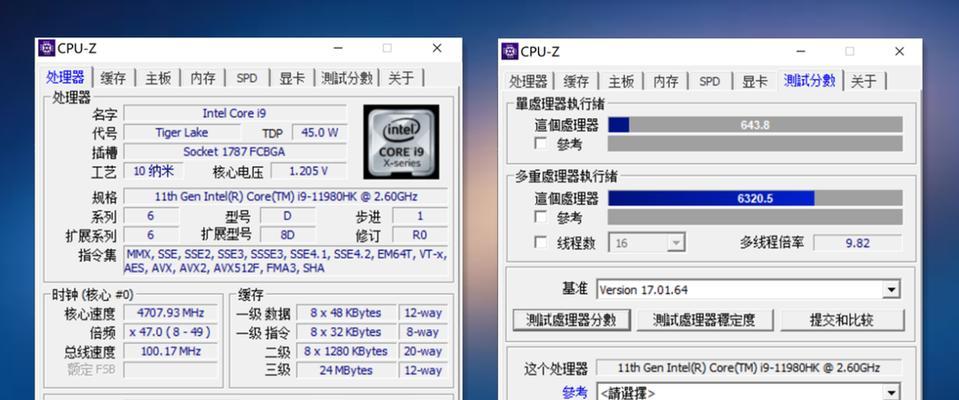Close the left CPU-Z window
959x400 pixels.
(x=437, y=48)
